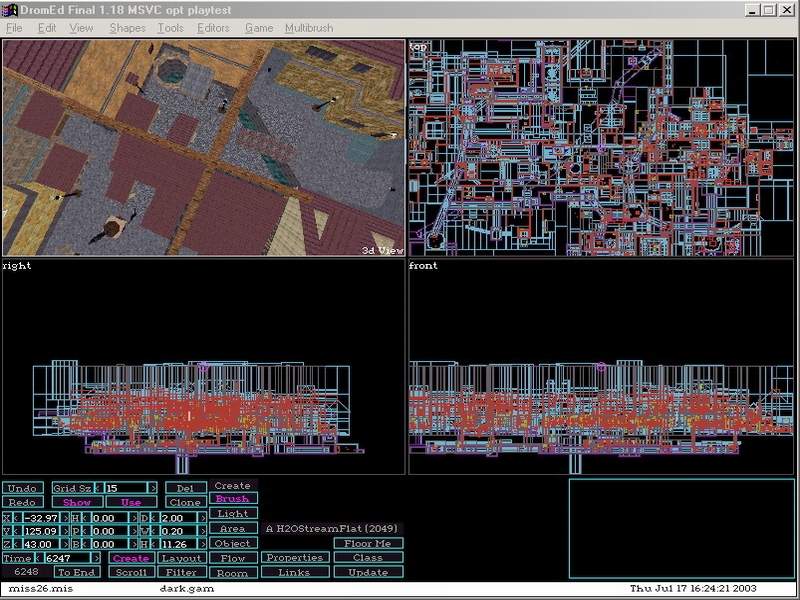Increase the B bank value
Screen dimensions: 800x600
134,544
